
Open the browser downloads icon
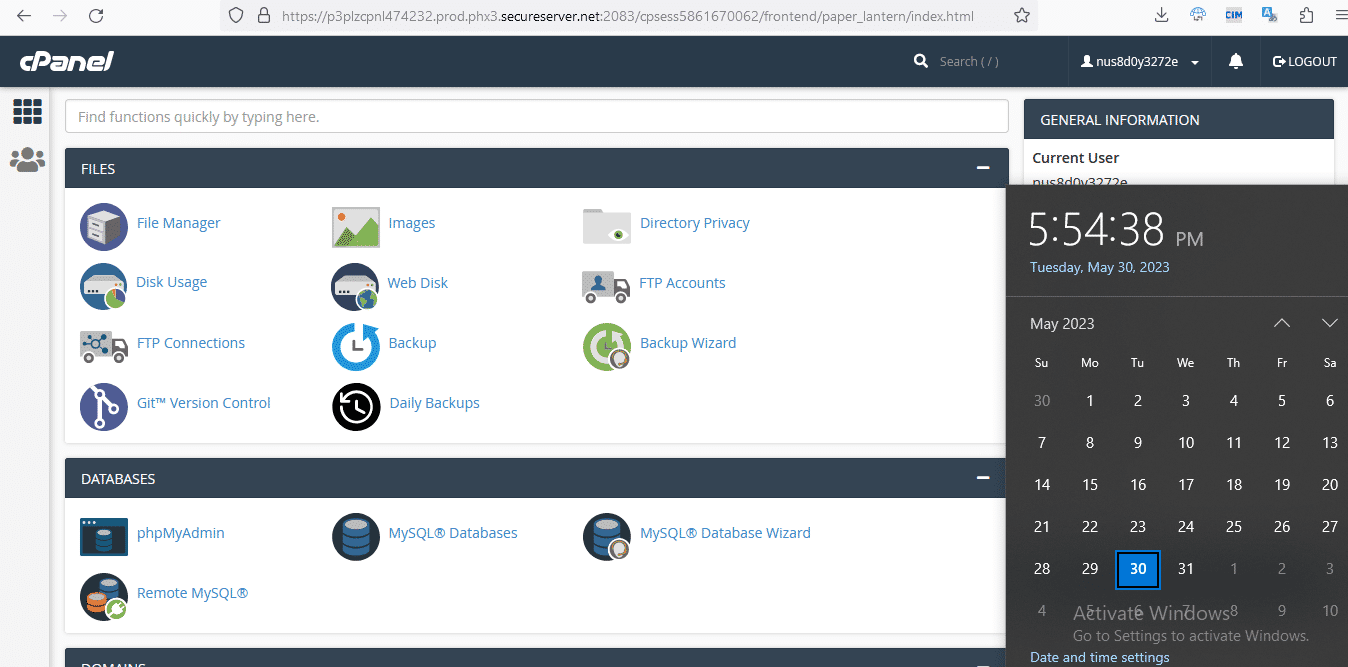pos(1161,16)
